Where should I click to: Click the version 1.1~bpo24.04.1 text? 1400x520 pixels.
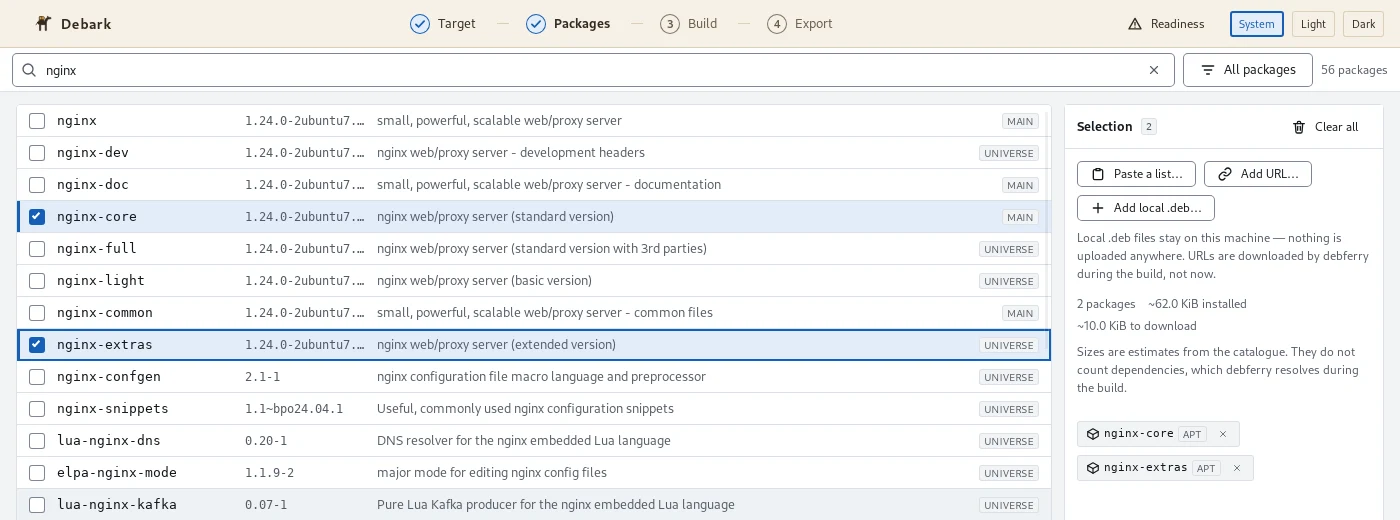pos(294,409)
